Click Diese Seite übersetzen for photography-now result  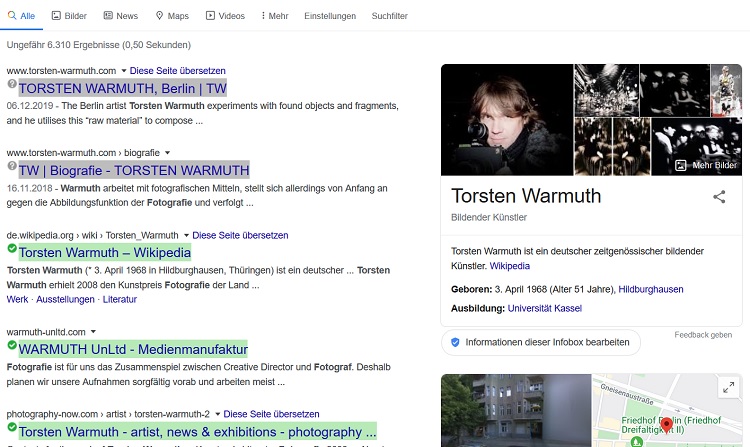point(271,414)
